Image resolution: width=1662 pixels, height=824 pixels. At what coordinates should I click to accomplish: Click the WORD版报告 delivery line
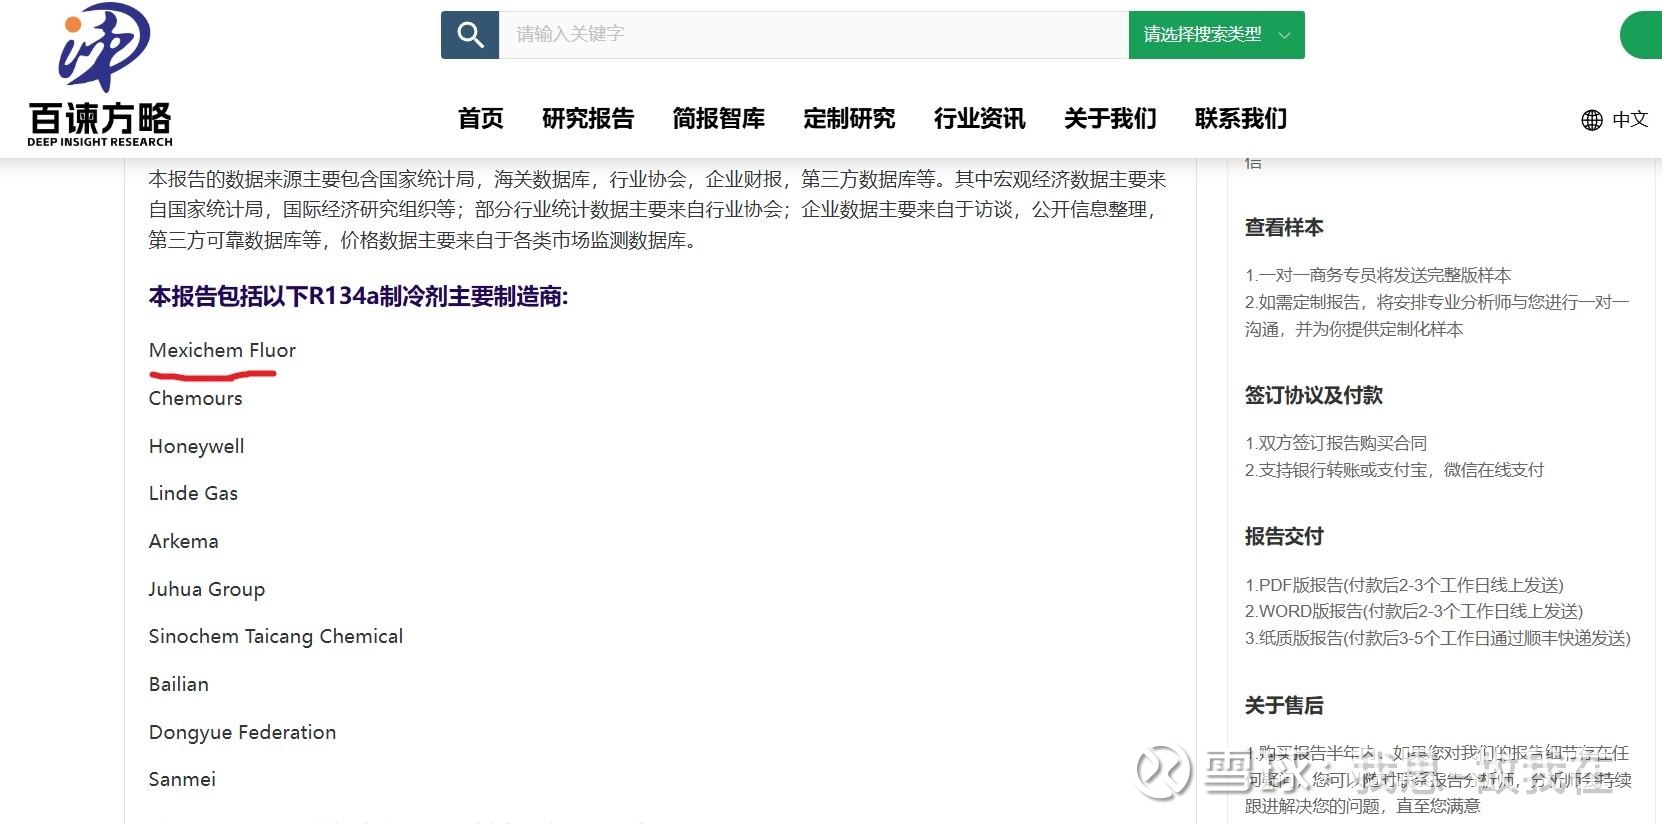click(1414, 611)
